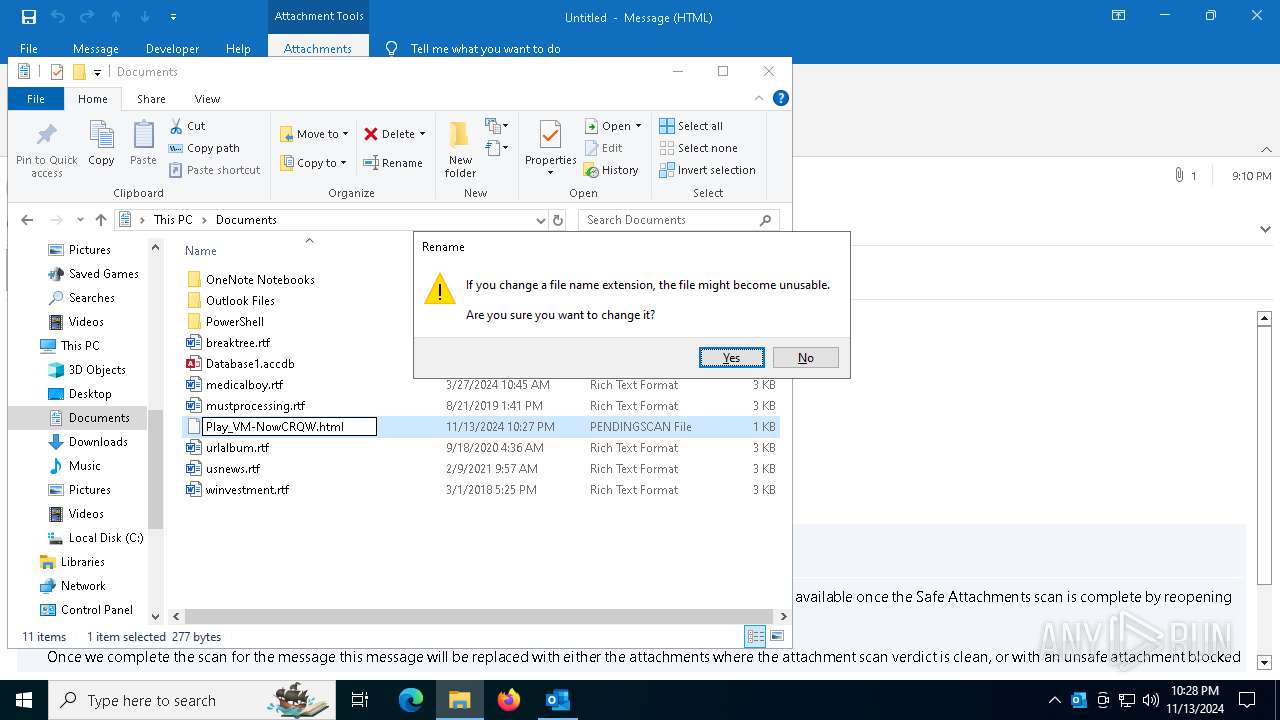
Task: Select Searches in navigation pane
Action: point(82,298)
